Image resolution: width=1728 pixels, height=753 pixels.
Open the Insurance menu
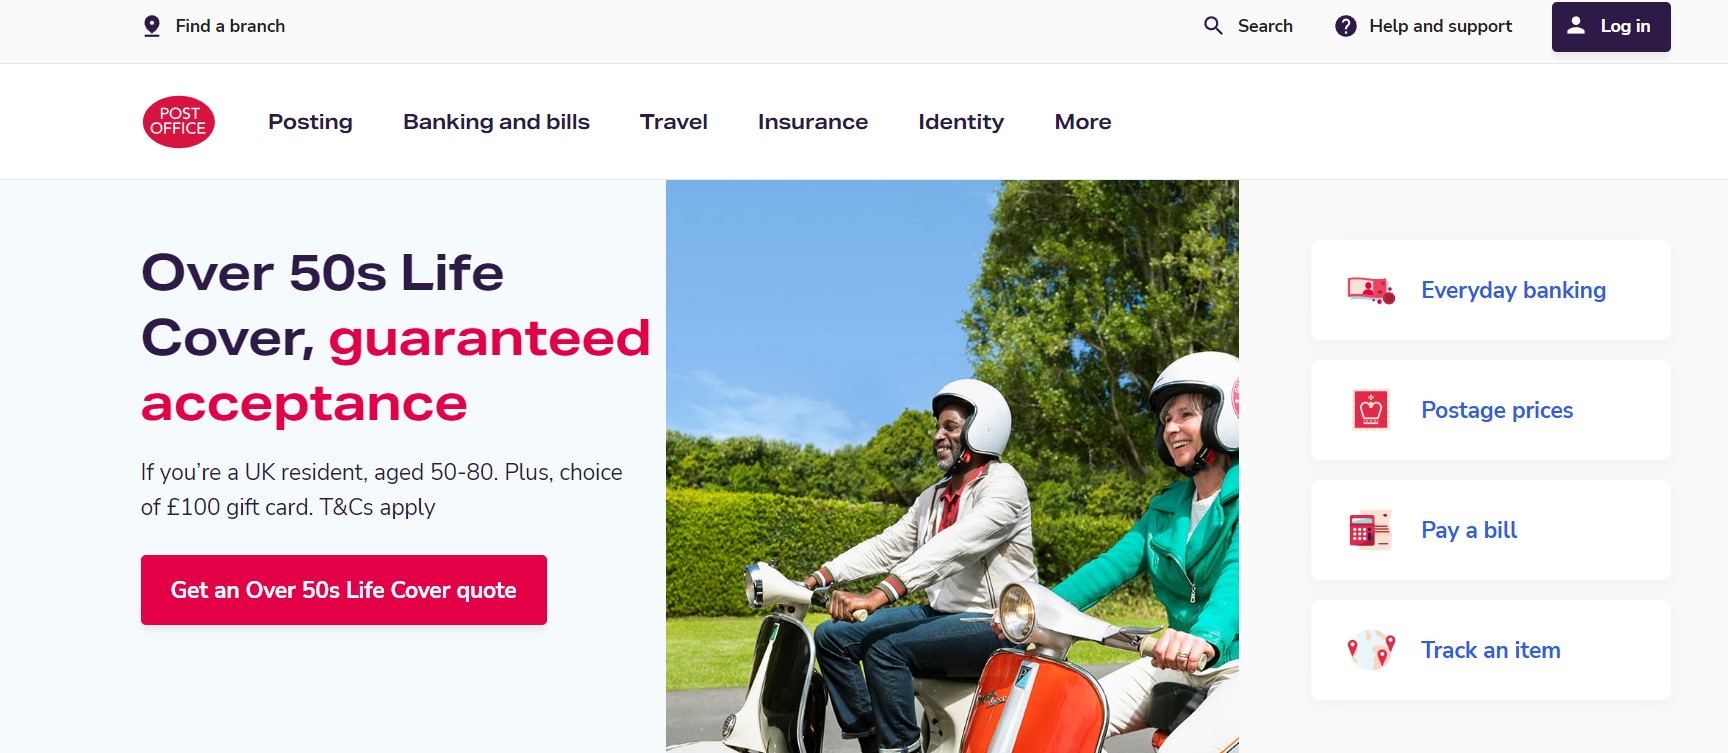click(813, 122)
